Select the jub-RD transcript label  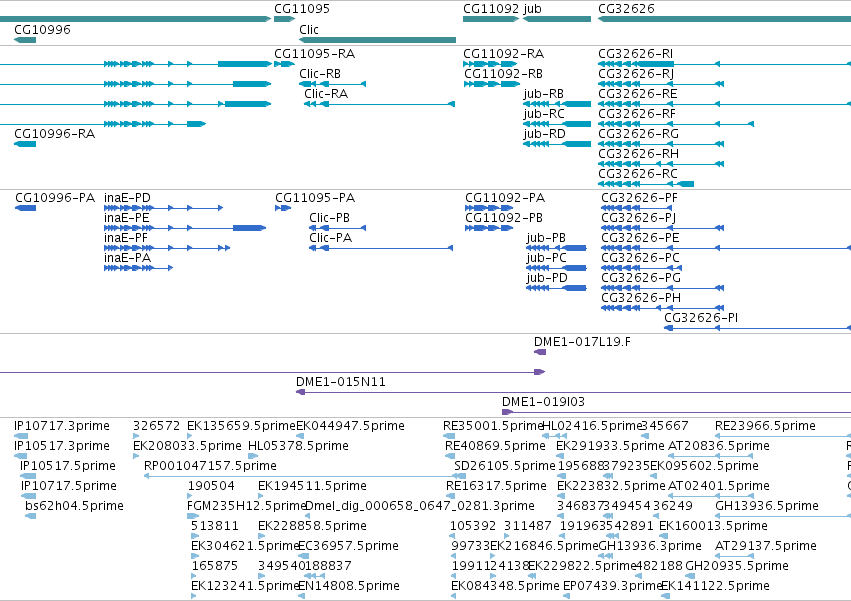[x=544, y=134]
